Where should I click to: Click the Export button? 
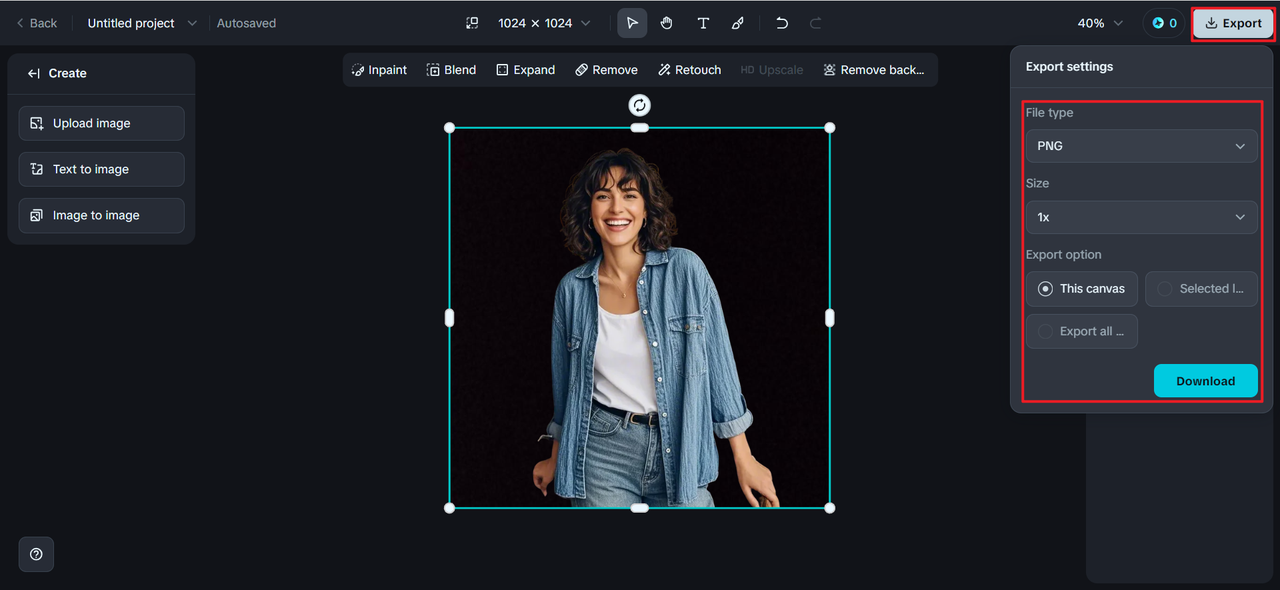[1233, 23]
